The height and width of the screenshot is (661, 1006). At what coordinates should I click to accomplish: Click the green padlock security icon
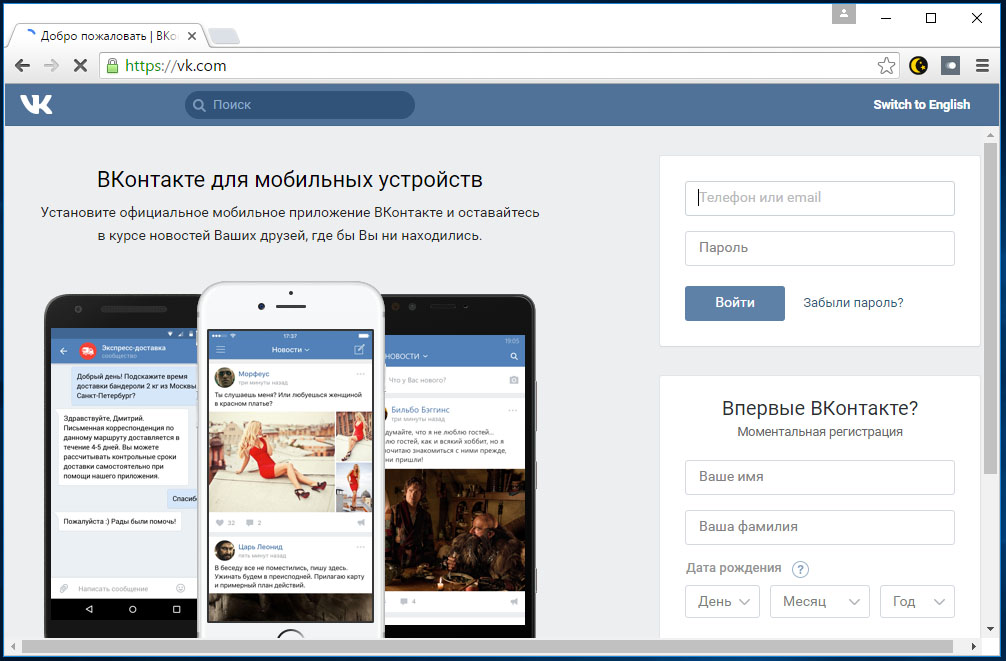[112, 65]
